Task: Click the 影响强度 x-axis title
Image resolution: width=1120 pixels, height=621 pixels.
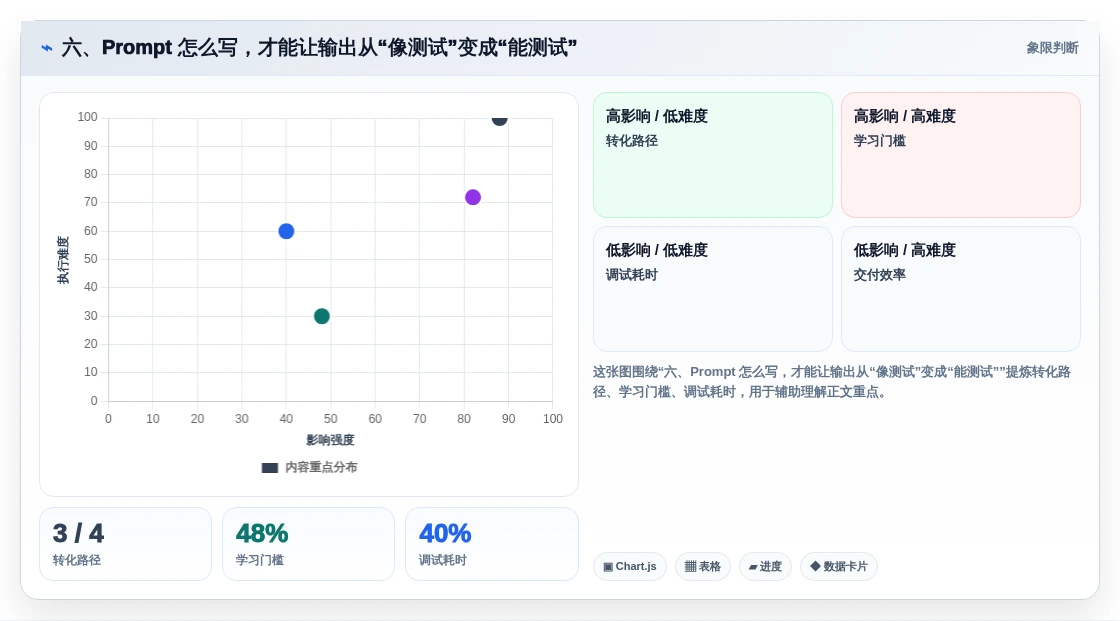Action: [x=330, y=440]
